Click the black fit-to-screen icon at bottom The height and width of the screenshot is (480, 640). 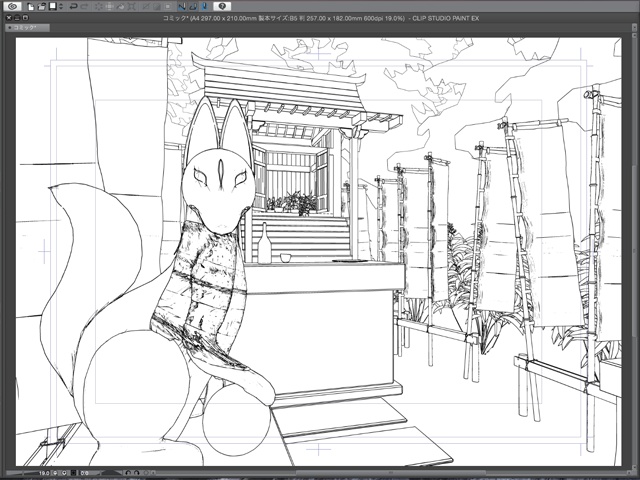click(x=73, y=473)
